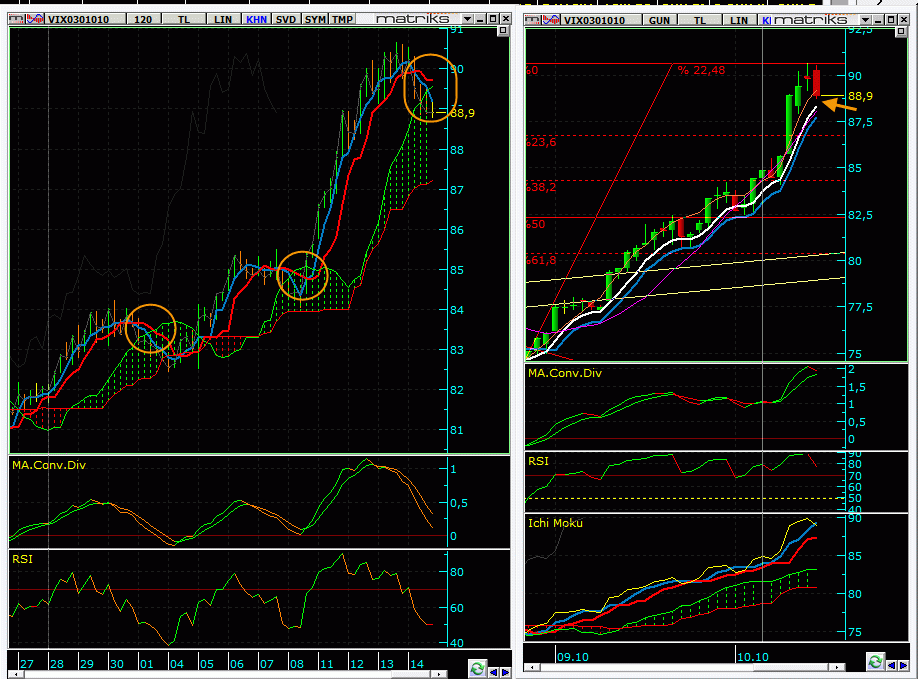Open the GUN period selector in right chart
Screen dimensions: 918x679
tap(660, 19)
